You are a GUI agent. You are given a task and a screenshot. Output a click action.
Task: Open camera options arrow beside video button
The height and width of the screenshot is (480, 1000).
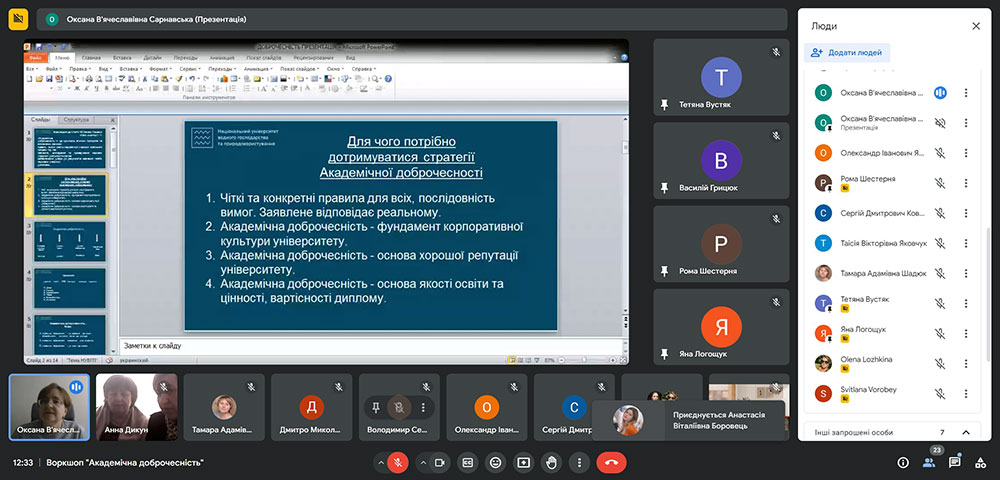422,463
